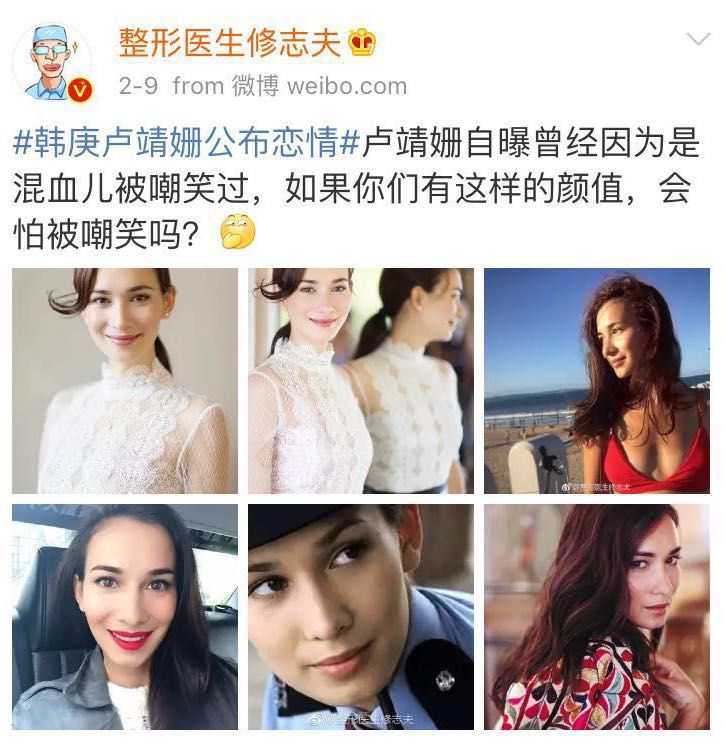Image resolution: width=726 pixels, height=743 pixels.
Task: Tap the covering-mouth laughing emoji
Action: tap(238, 232)
